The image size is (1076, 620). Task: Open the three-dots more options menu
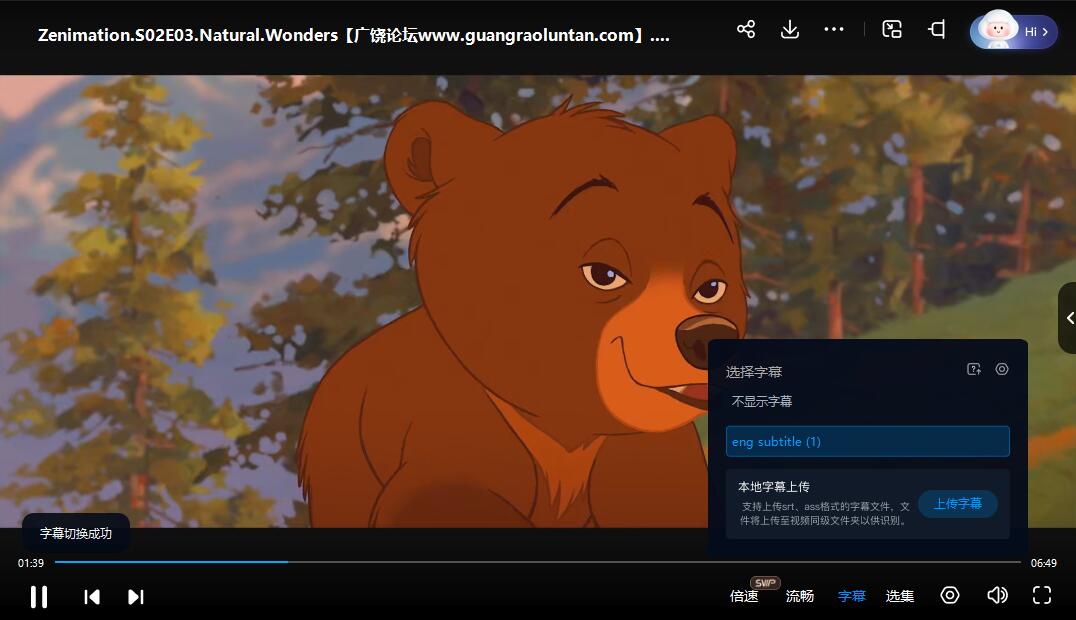point(834,30)
